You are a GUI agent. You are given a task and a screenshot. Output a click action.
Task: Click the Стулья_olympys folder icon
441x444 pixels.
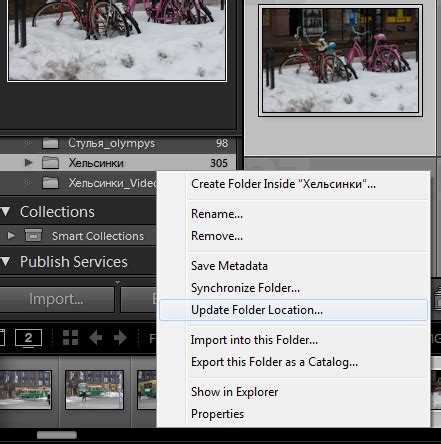pos(50,143)
